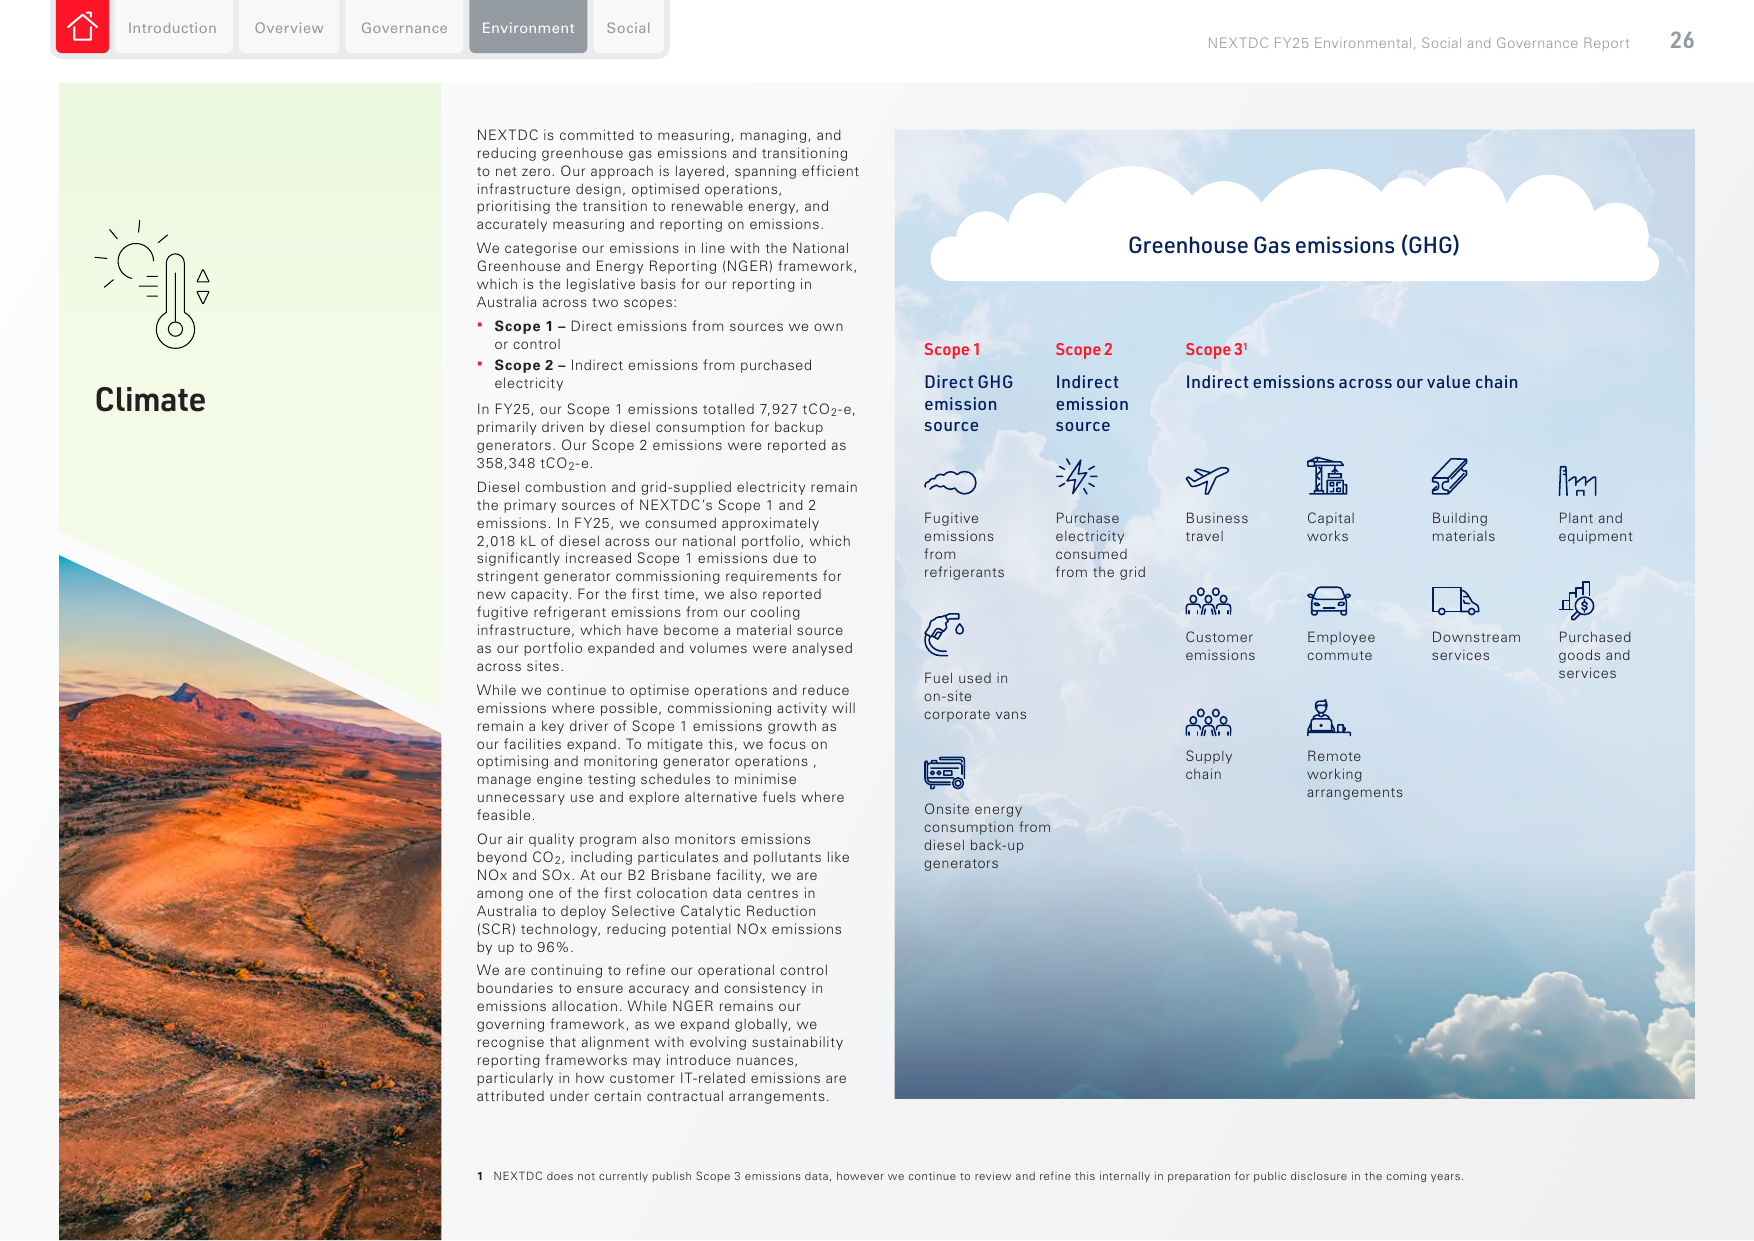Click the plant and equipment factory icon
Image resolution: width=1754 pixels, height=1241 pixels.
[1577, 481]
